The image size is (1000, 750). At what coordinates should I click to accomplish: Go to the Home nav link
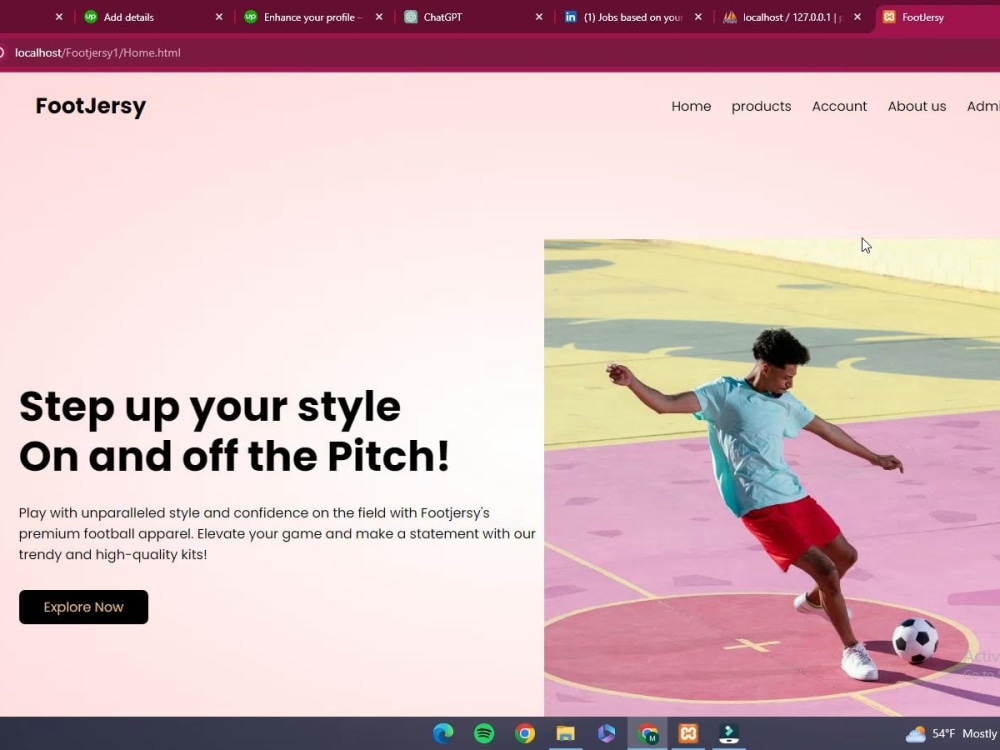691,107
